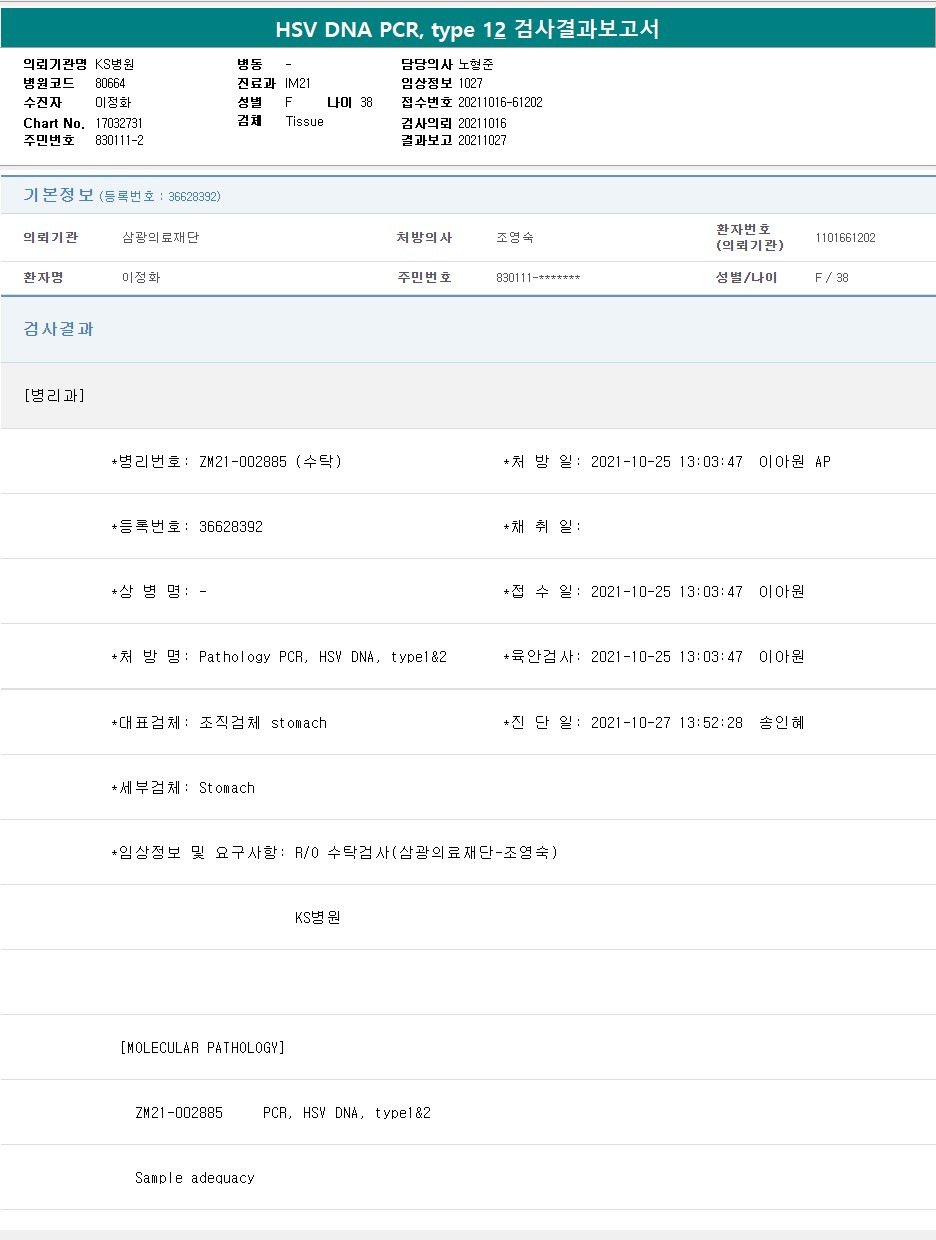Click the 환자번호 value "1101661202"
Screen dimensions: 936x1240
click(845, 237)
